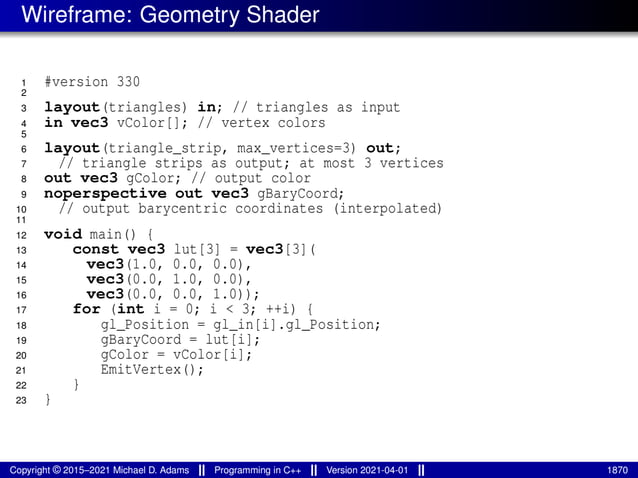Click the '// triangle strips as output' comment line
Viewport: 638px width, 478px height.
pos(251,163)
